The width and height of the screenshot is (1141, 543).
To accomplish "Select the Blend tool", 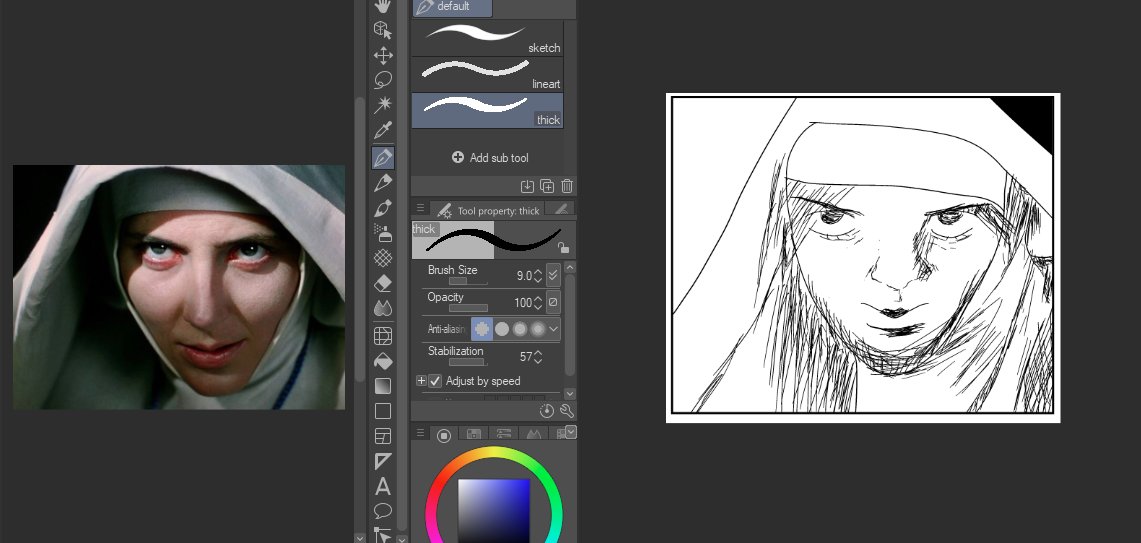I will (x=383, y=309).
